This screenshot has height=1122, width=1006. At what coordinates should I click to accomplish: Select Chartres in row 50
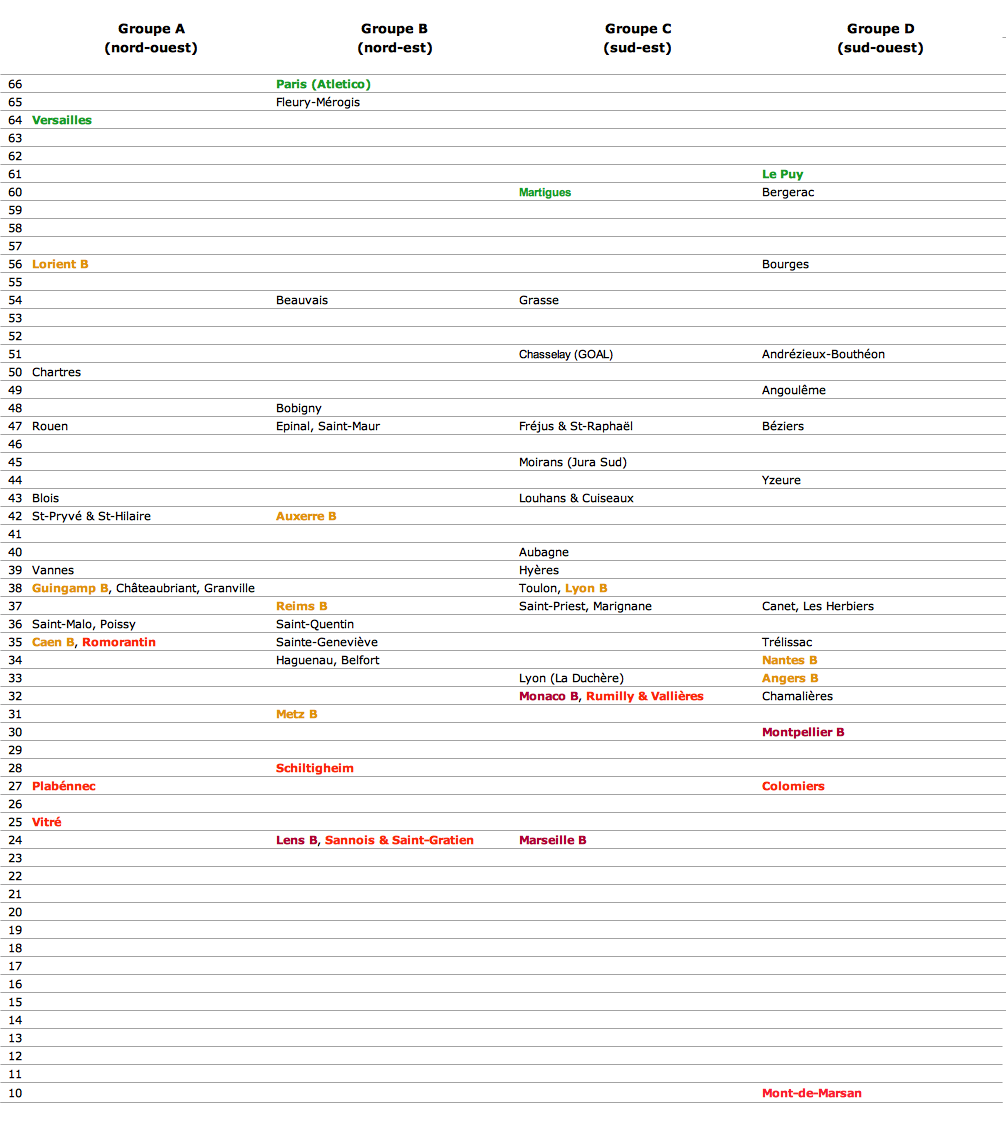click(x=56, y=372)
